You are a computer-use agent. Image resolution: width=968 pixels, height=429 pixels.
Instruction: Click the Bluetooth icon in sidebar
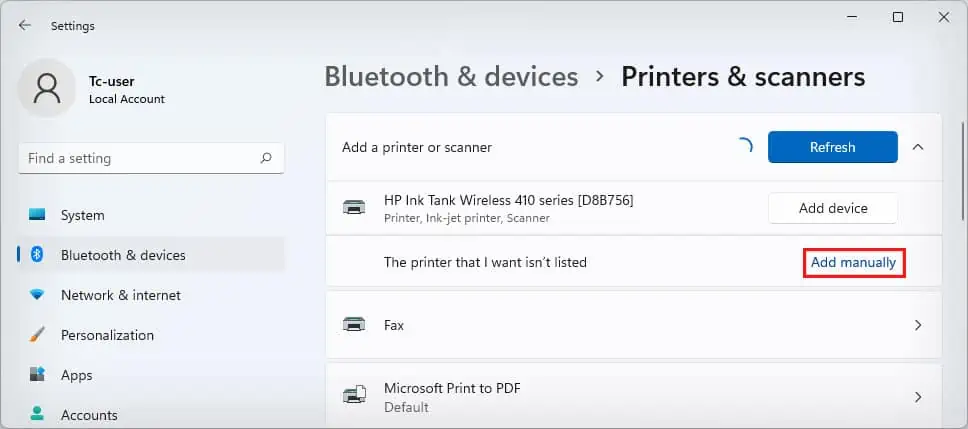pos(38,255)
